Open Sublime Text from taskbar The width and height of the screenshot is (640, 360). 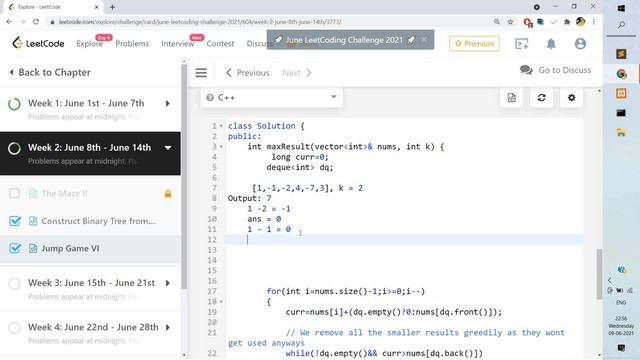[x=621, y=54]
